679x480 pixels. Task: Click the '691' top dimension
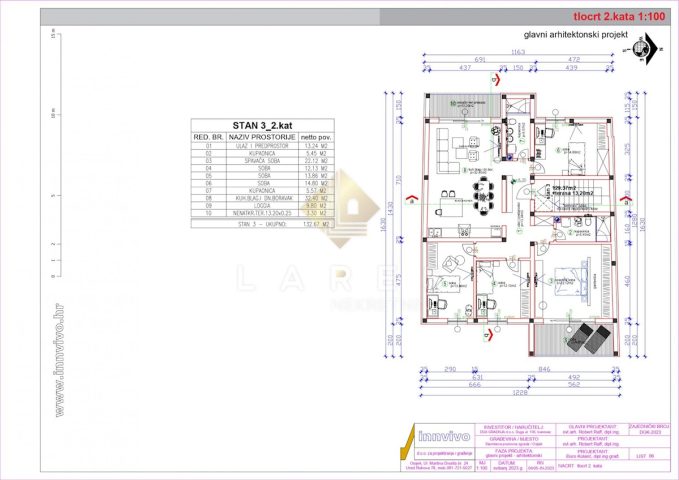point(480,60)
